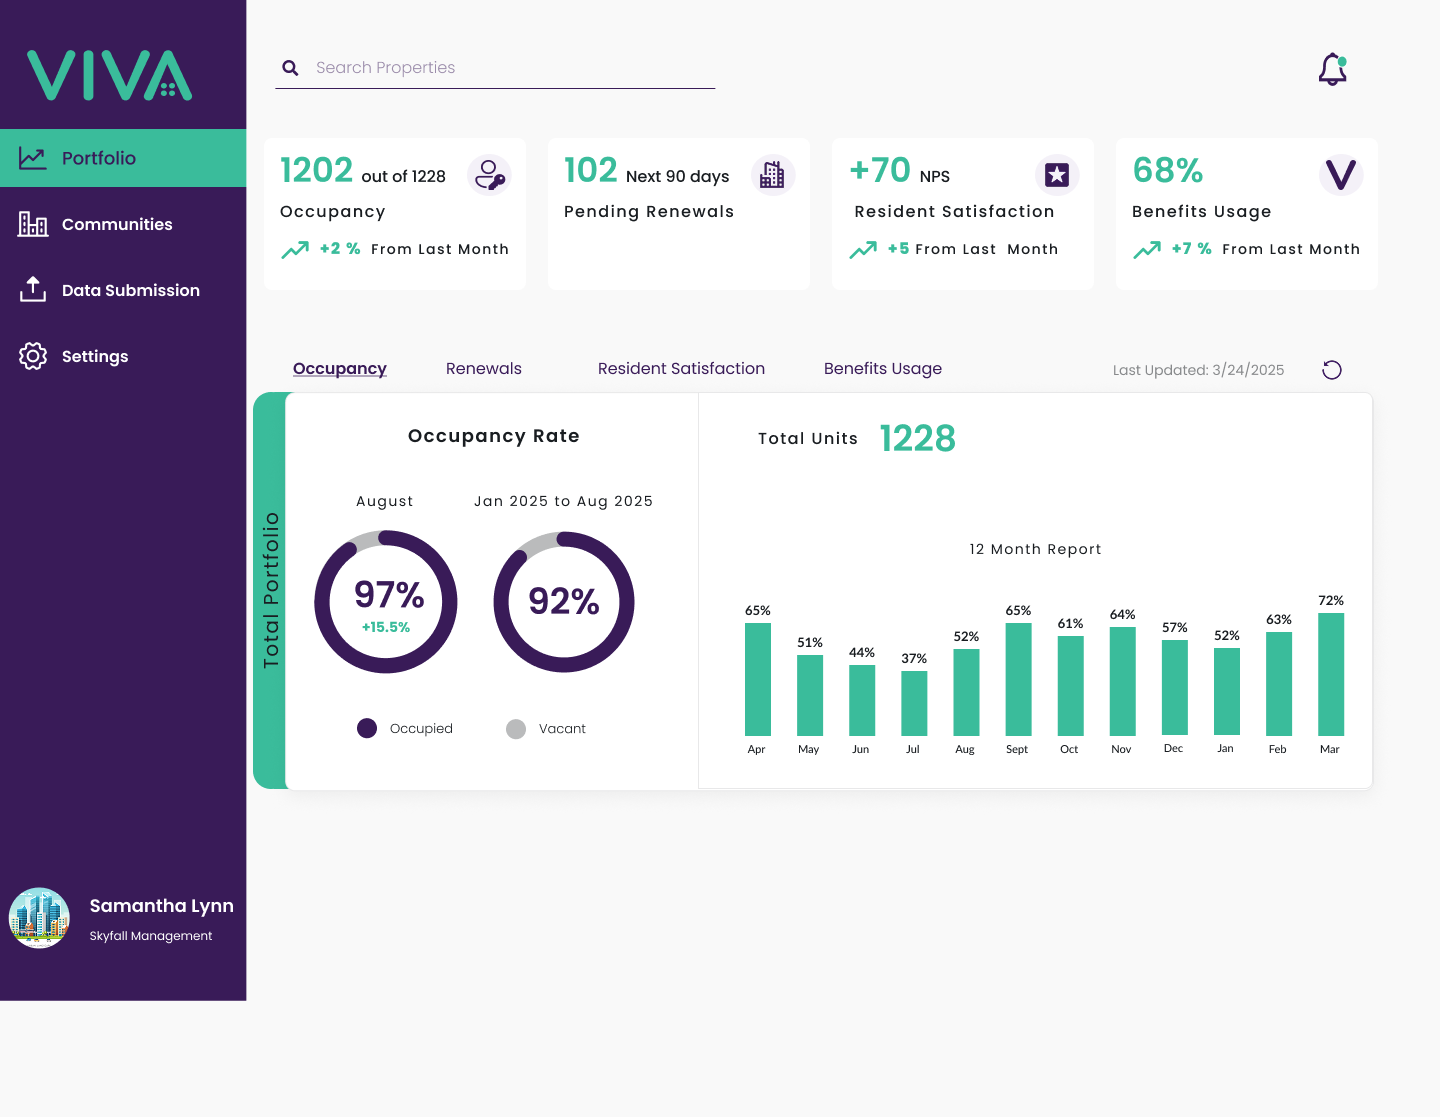This screenshot has width=1440, height=1117.
Task: Switch to the Resident Satisfaction tab
Action: [x=681, y=369]
